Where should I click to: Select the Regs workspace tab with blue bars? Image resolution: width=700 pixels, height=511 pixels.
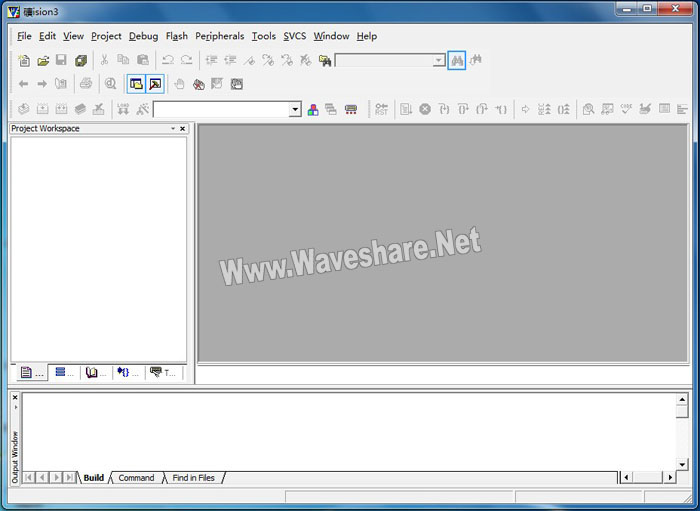coord(64,373)
